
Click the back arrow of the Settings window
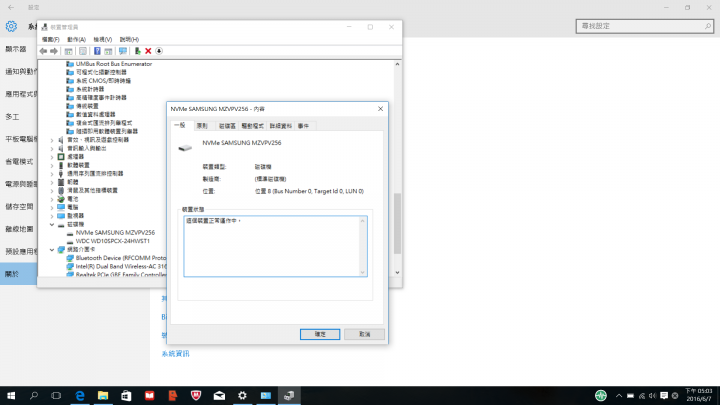pyautogui.click(x=11, y=7)
